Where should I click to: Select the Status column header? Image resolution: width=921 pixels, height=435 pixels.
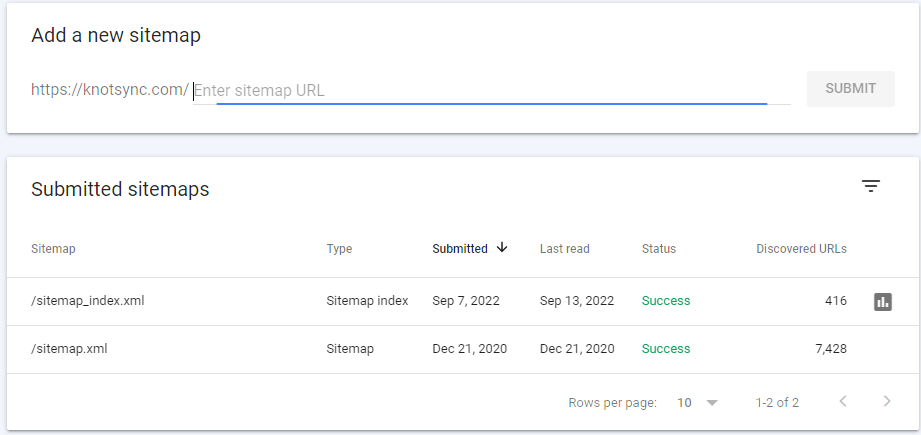pos(658,249)
